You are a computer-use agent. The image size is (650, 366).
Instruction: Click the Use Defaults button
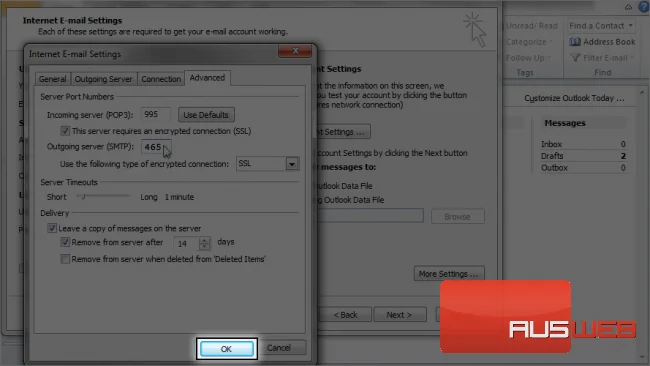206,115
